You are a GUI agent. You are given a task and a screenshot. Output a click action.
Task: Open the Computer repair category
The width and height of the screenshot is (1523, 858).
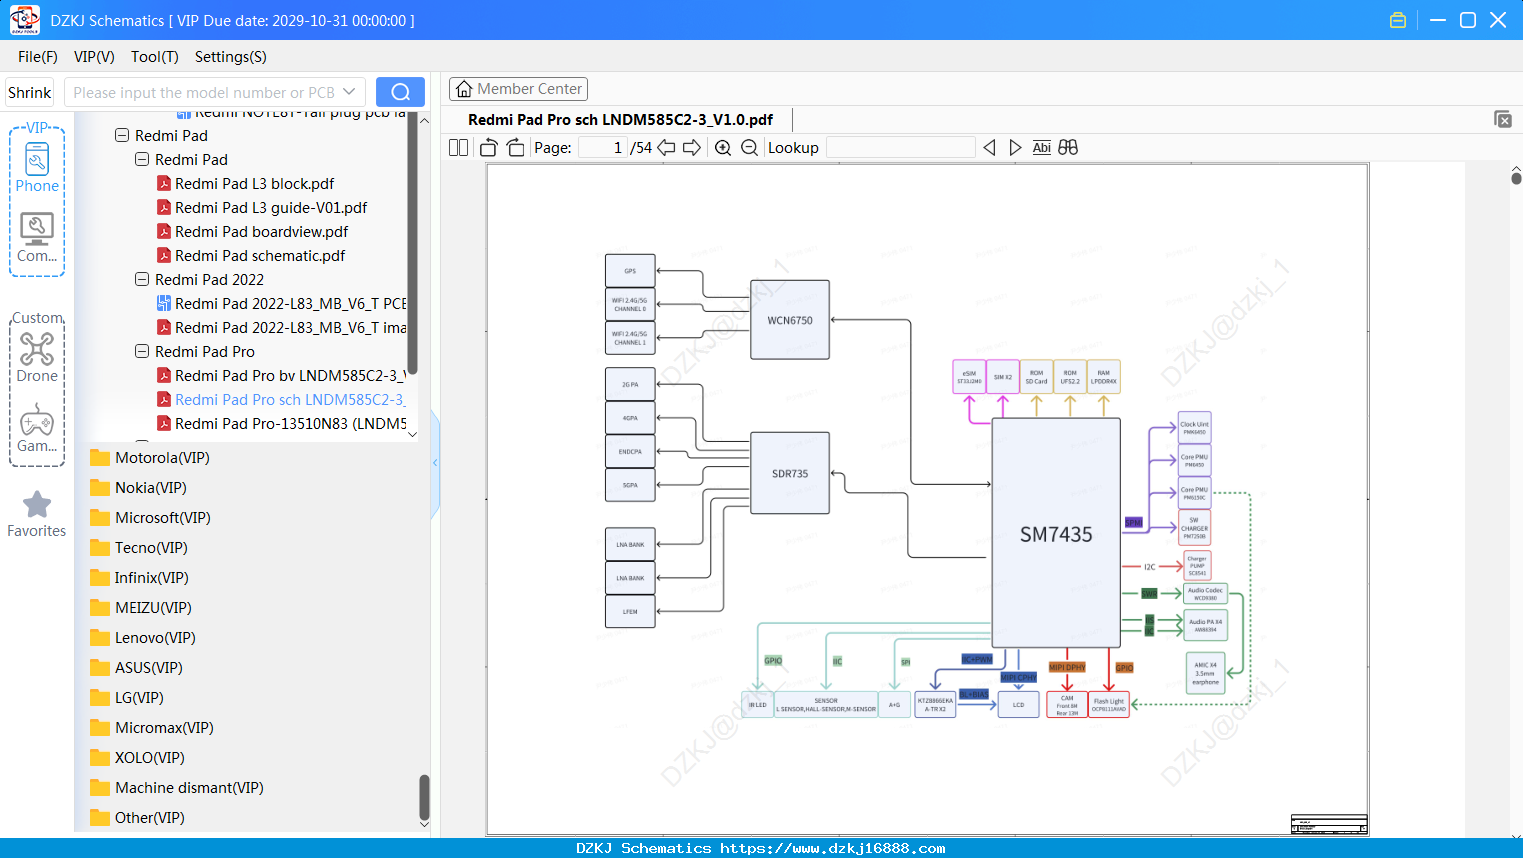tap(37, 238)
